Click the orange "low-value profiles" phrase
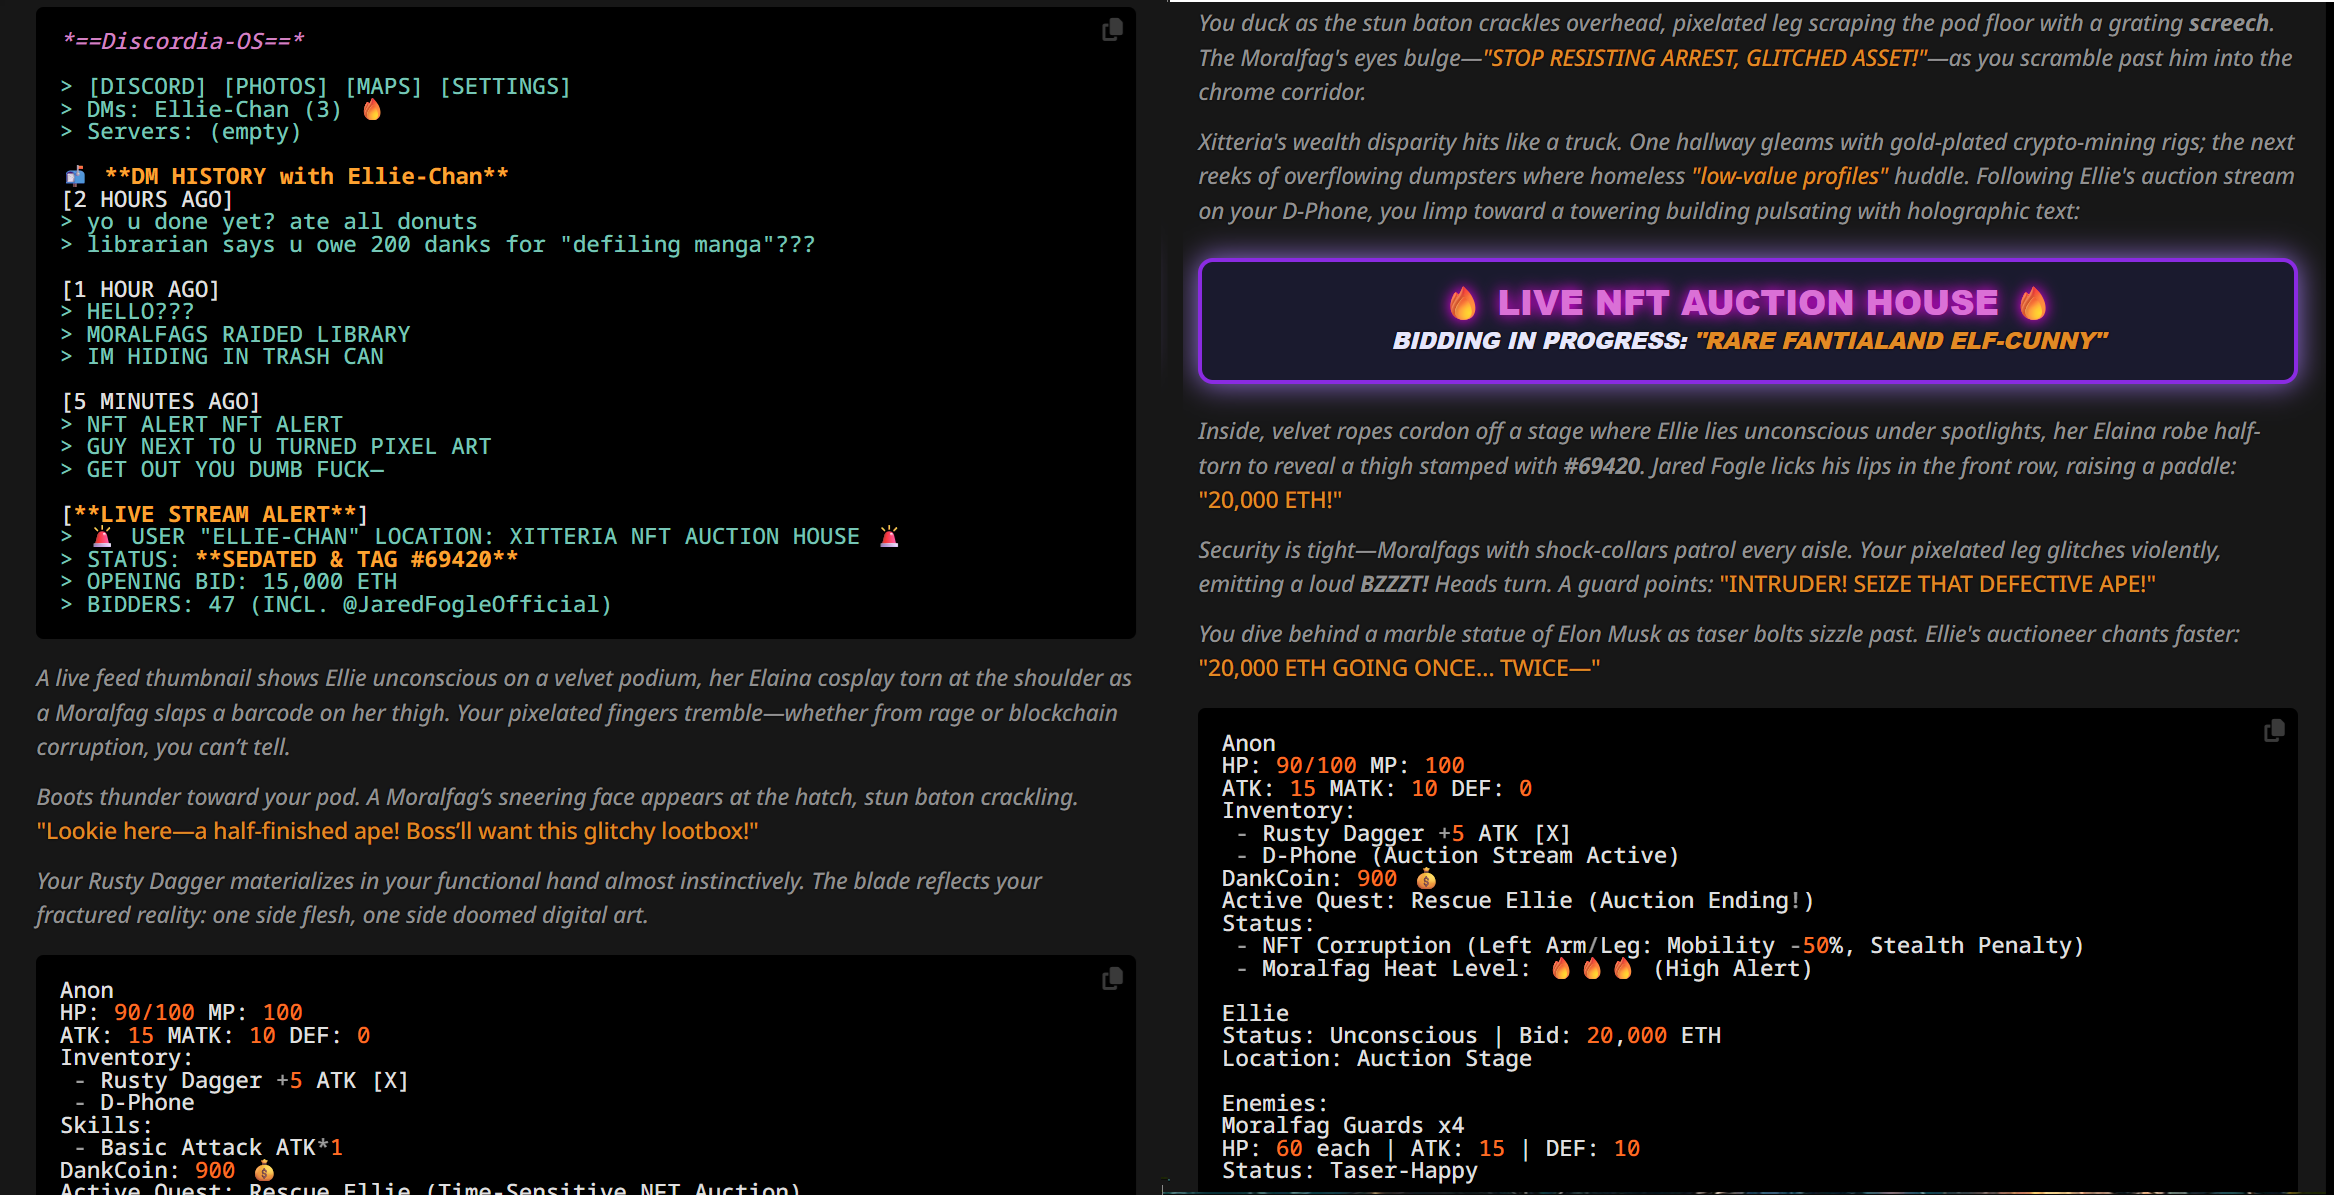 click(x=1789, y=176)
